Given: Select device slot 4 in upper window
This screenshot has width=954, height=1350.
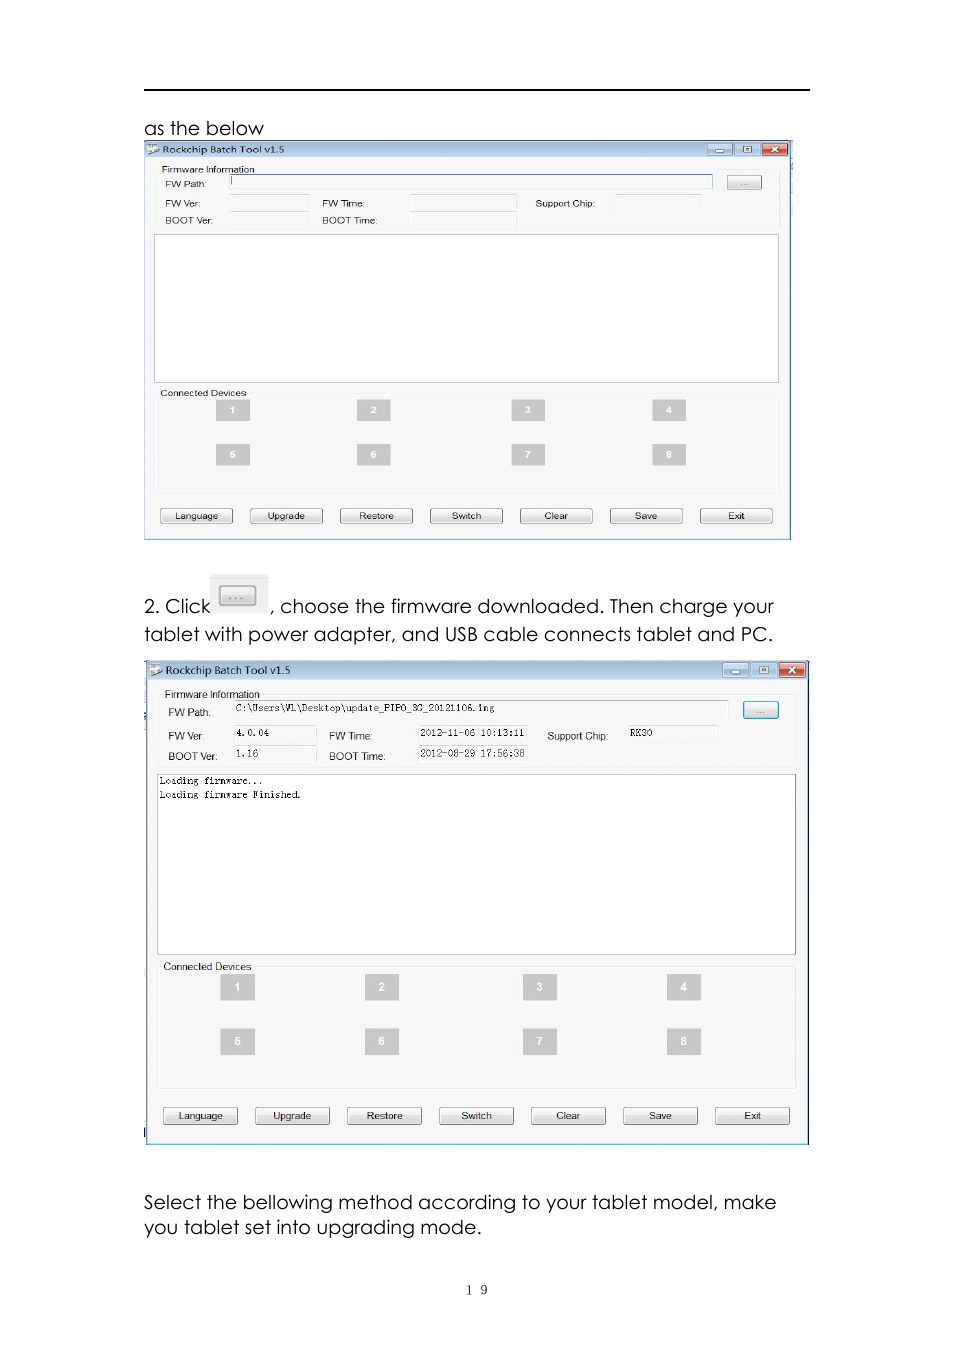Looking at the screenshot, I should pos(669,410).
